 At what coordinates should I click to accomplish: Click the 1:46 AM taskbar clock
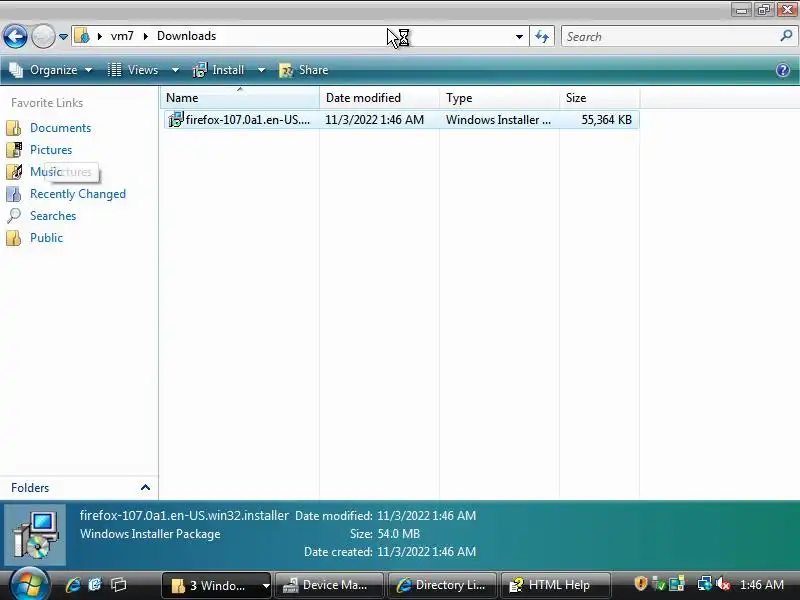tap(762, 585)
